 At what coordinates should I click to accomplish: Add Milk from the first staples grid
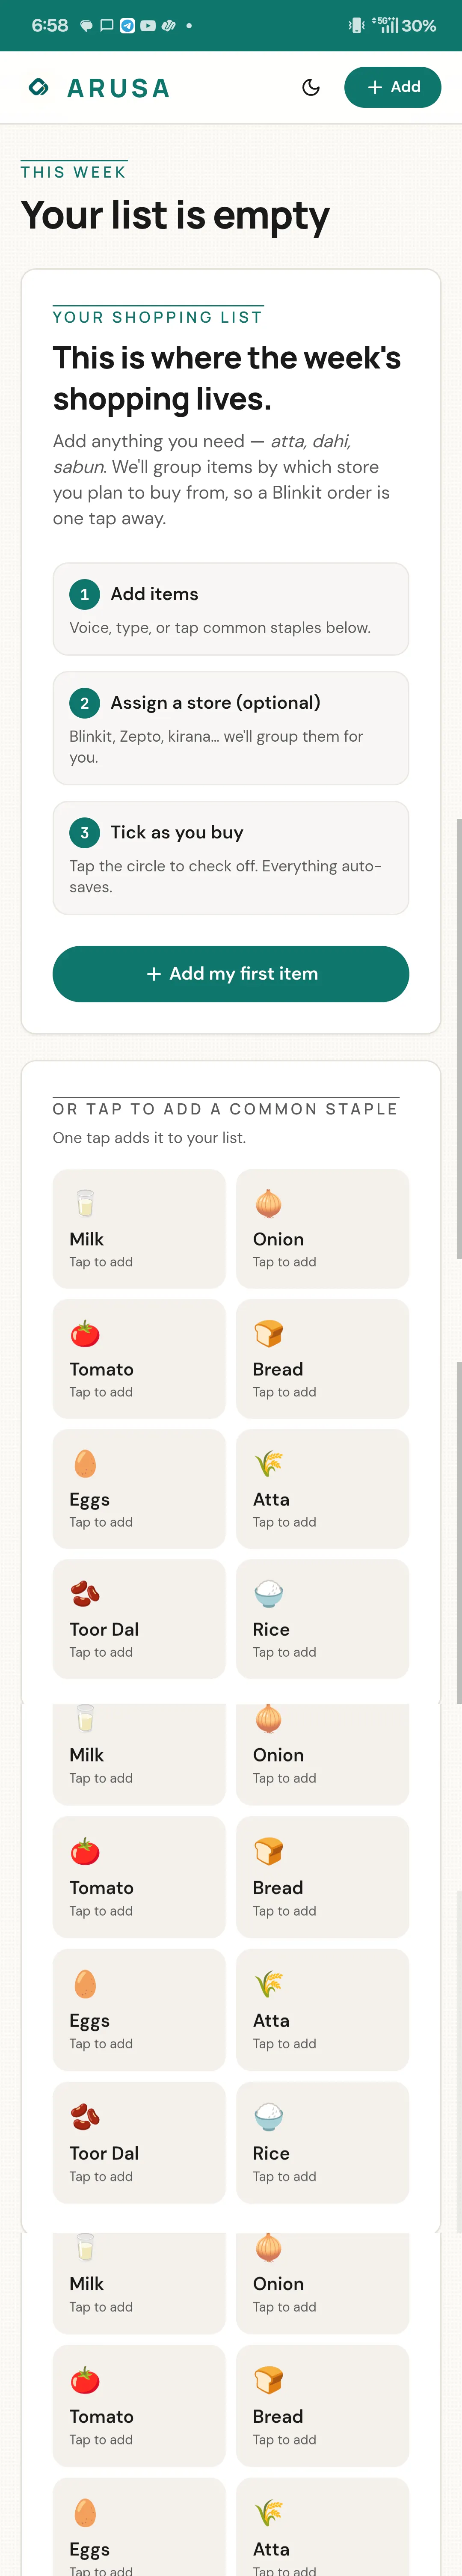pyautogui.click(x=139, y=1229)
